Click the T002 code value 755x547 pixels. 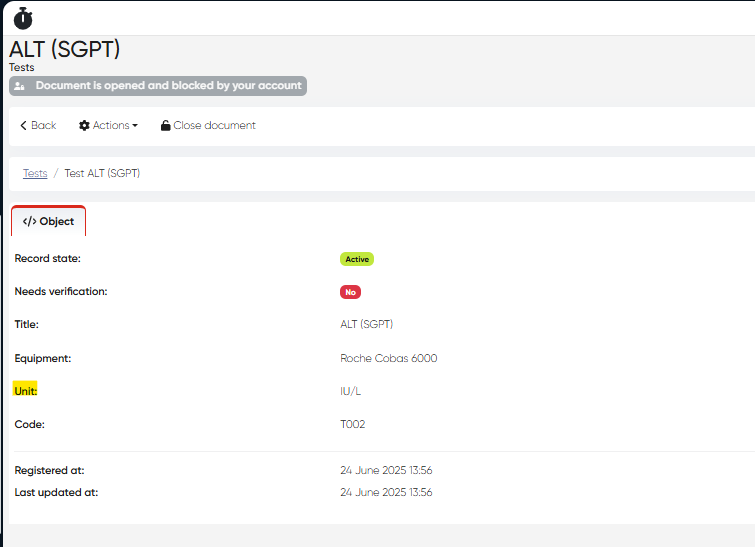pyautogui.click(x=352, y=424)
